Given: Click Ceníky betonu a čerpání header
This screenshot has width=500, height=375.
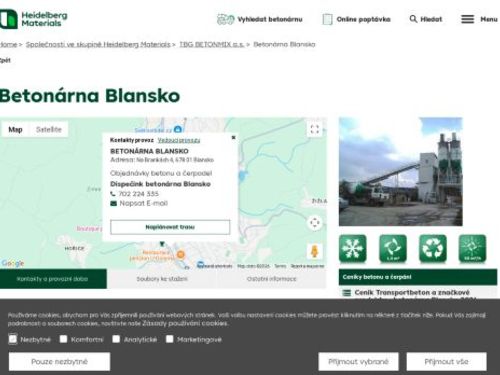Looking at the screenshot, I should (418, 277).
